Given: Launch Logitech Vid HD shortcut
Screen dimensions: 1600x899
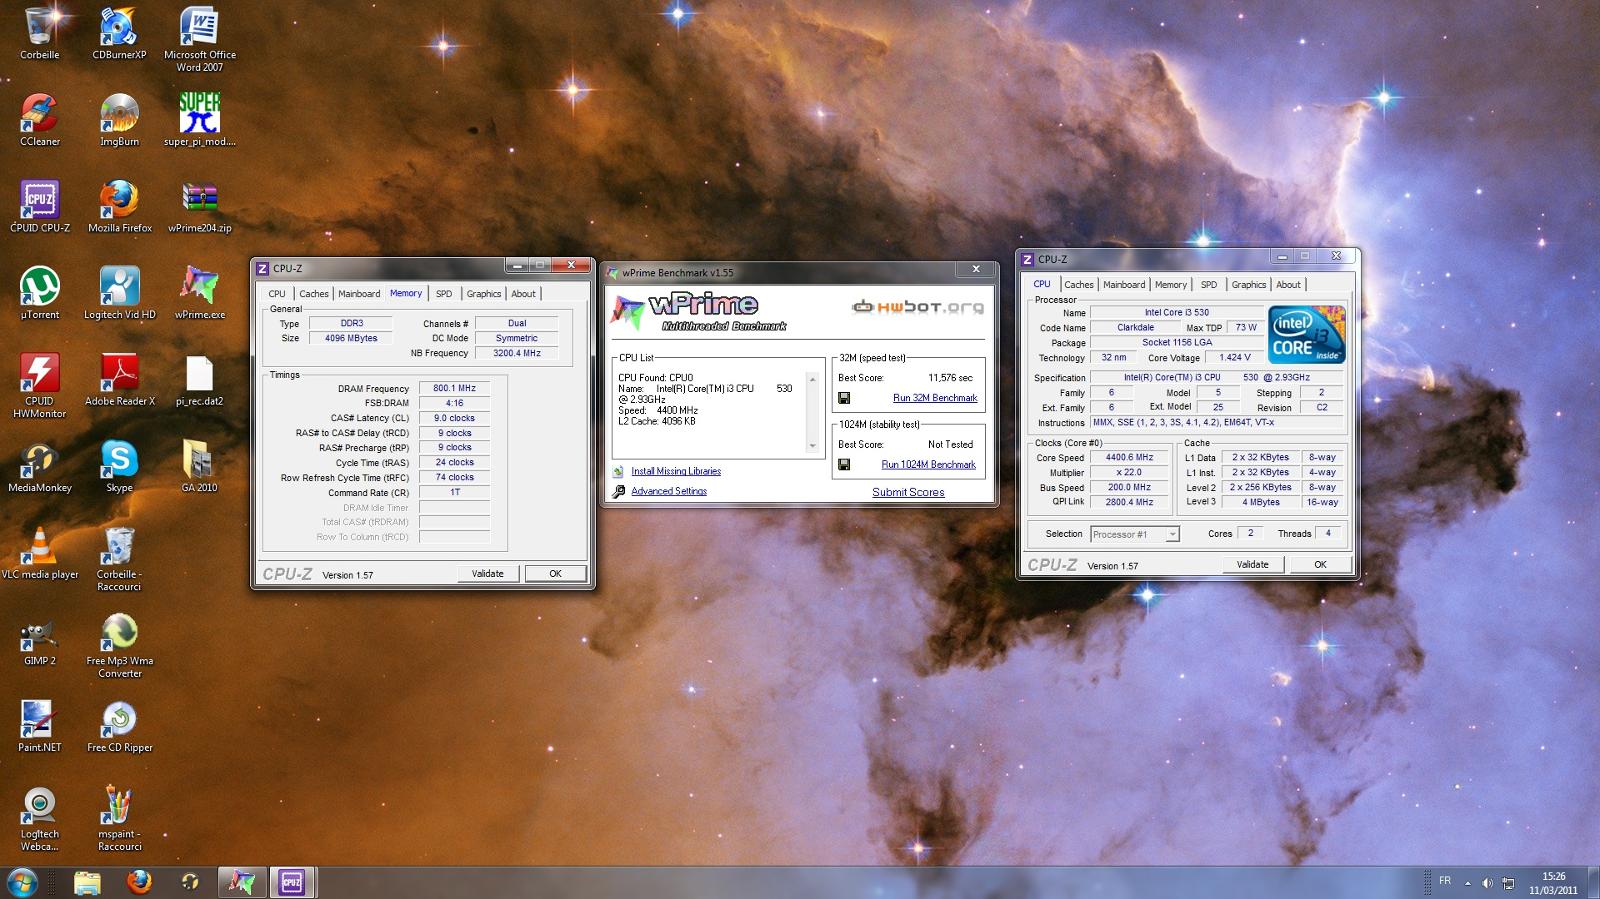Looking at the screenshot, I should [x=119, y=293].
